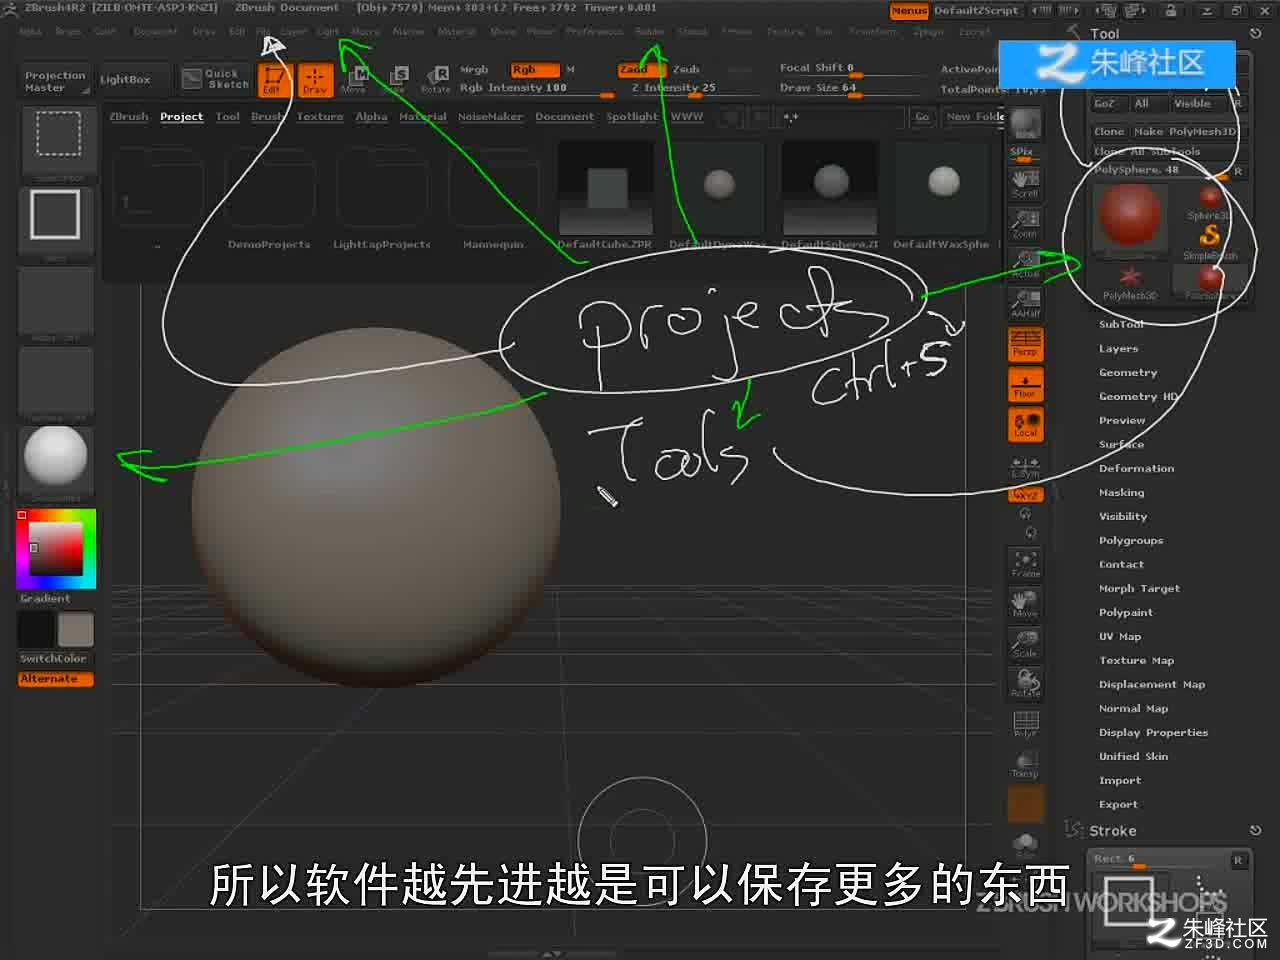Toggle the Rgb channel button
This screenshot has width=1280, height=960.
[535, 70]
